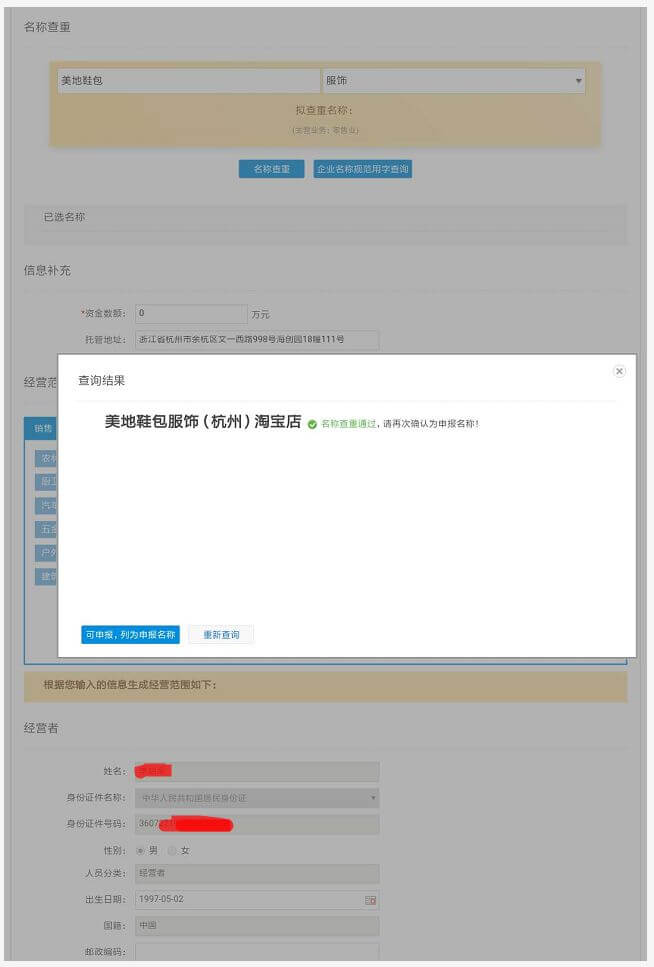This screenshot has width=654, height=967.
Task: Click the 重新查询 button
Action: 221,635
